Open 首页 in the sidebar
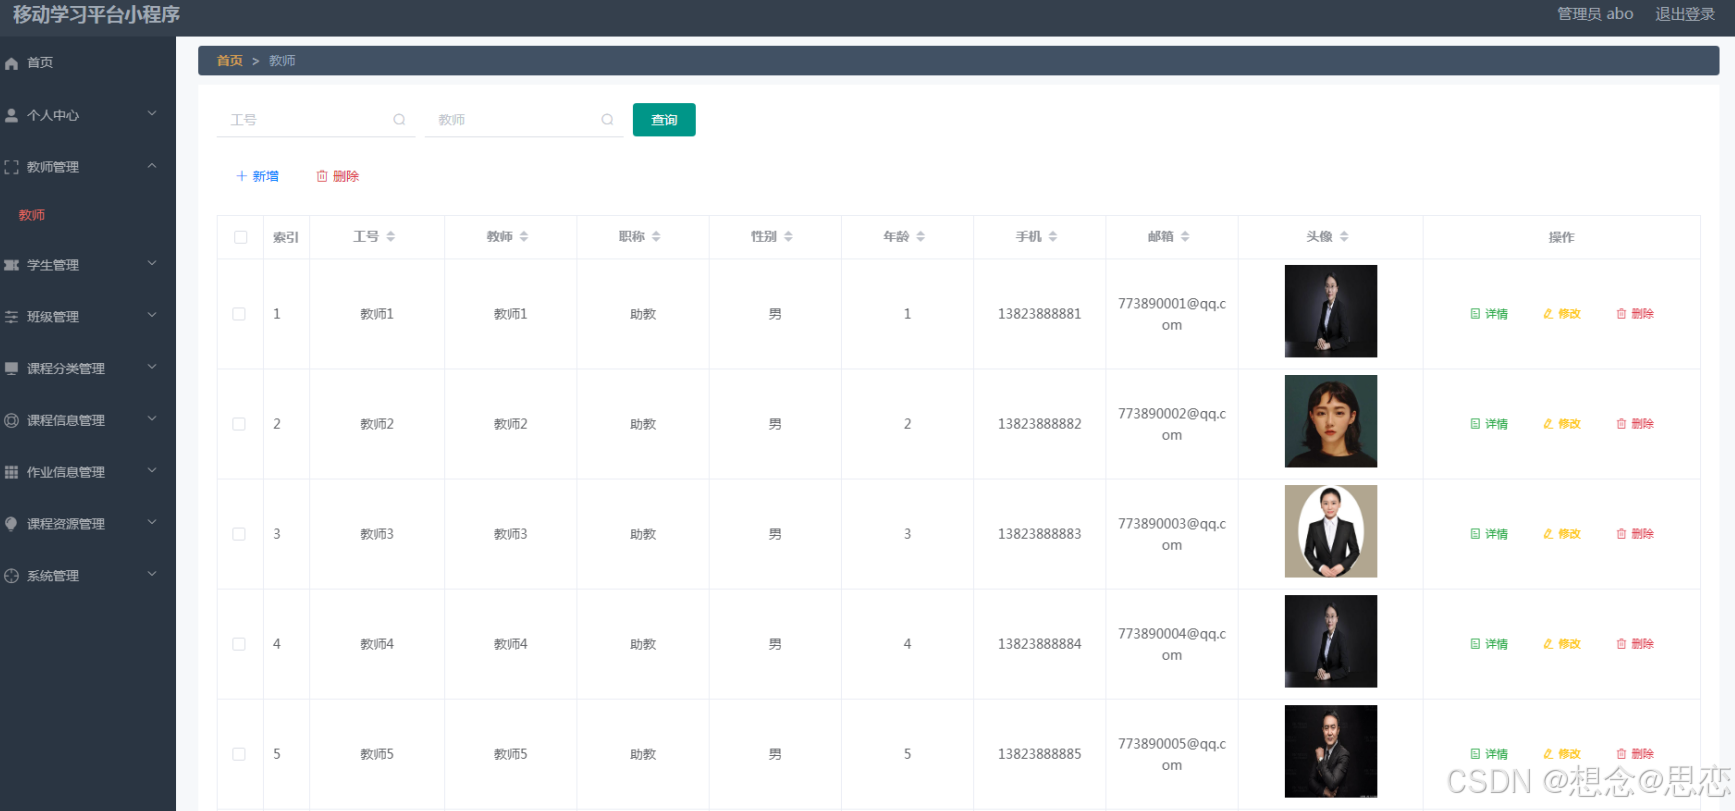Viewport: 1735px width, 811px height. 88,63
